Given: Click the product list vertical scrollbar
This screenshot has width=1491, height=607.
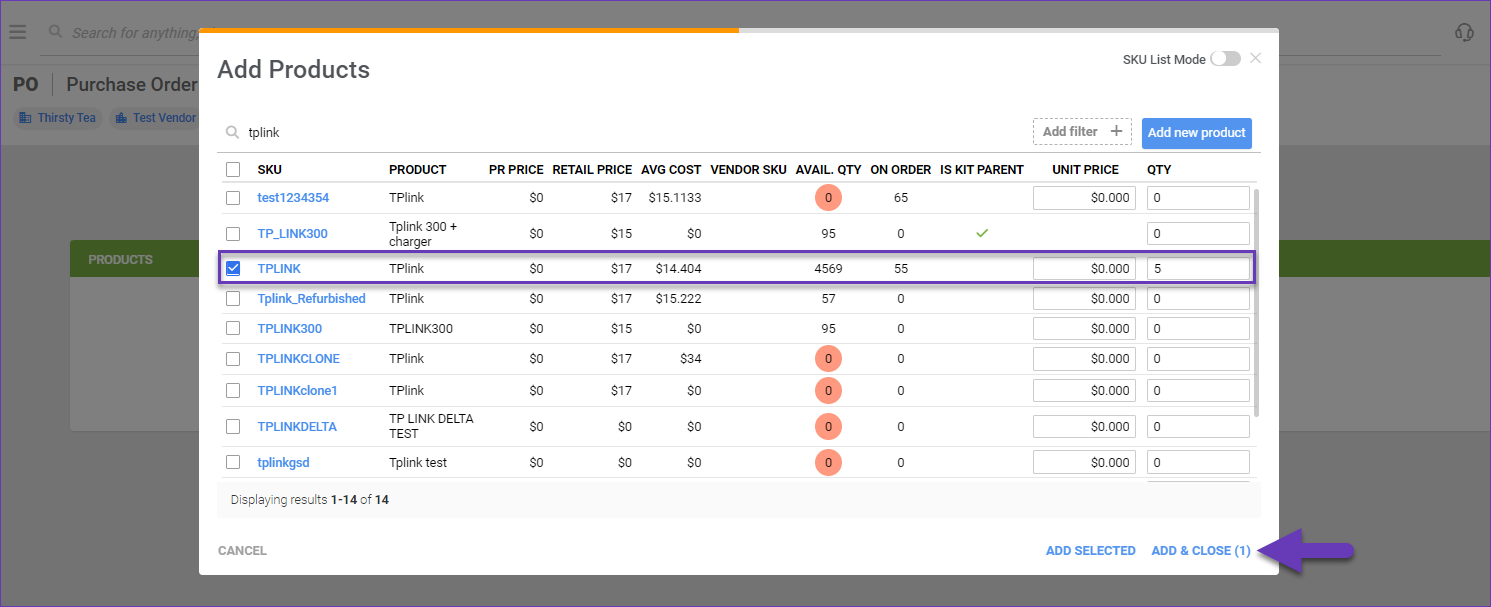Looking at the screenshot, I should (x=1257, y=302).
